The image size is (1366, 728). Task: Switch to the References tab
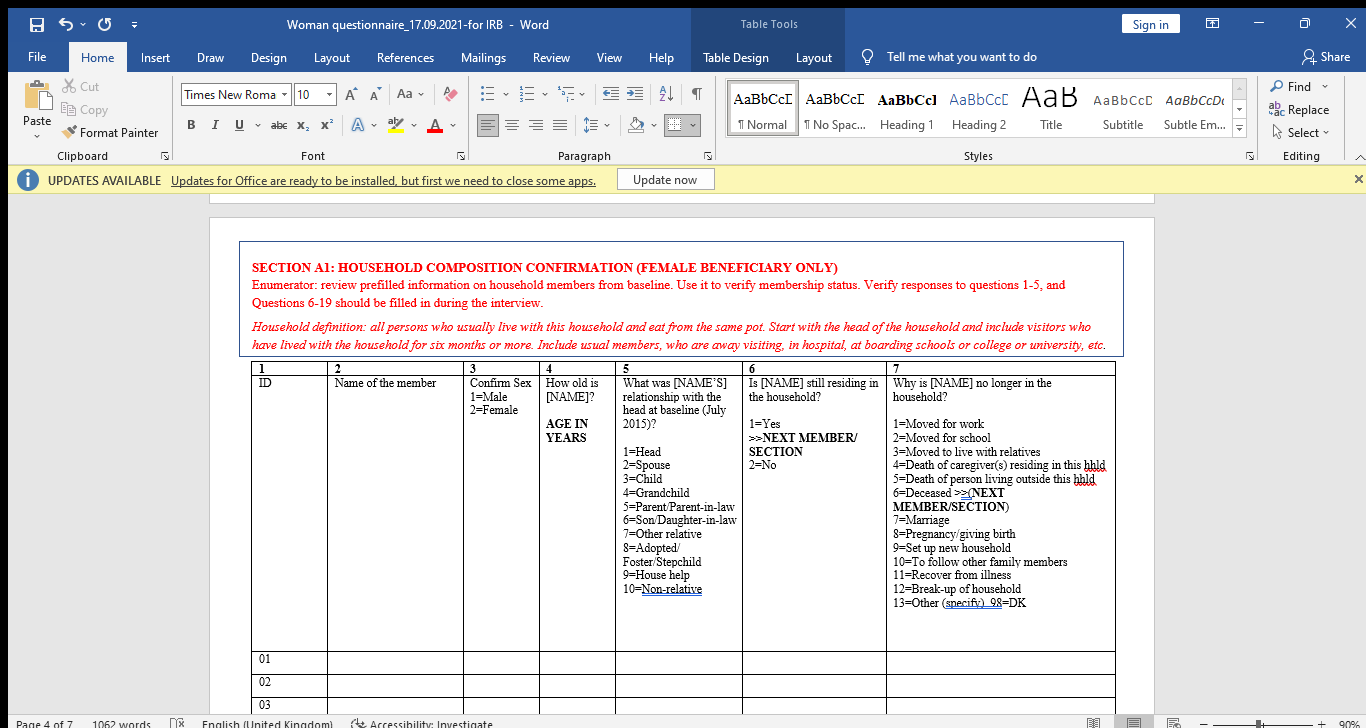tap(405, 57)
